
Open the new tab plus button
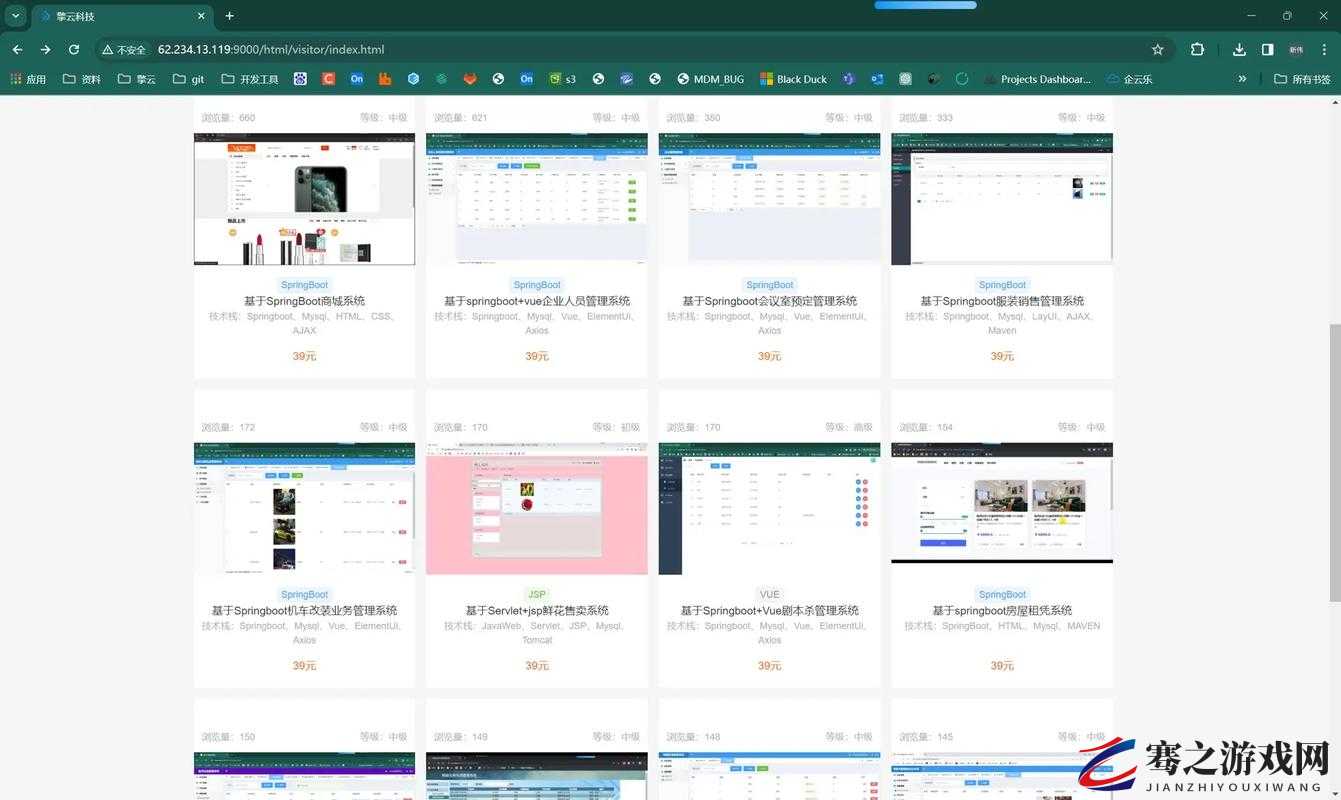click(230, 16)
